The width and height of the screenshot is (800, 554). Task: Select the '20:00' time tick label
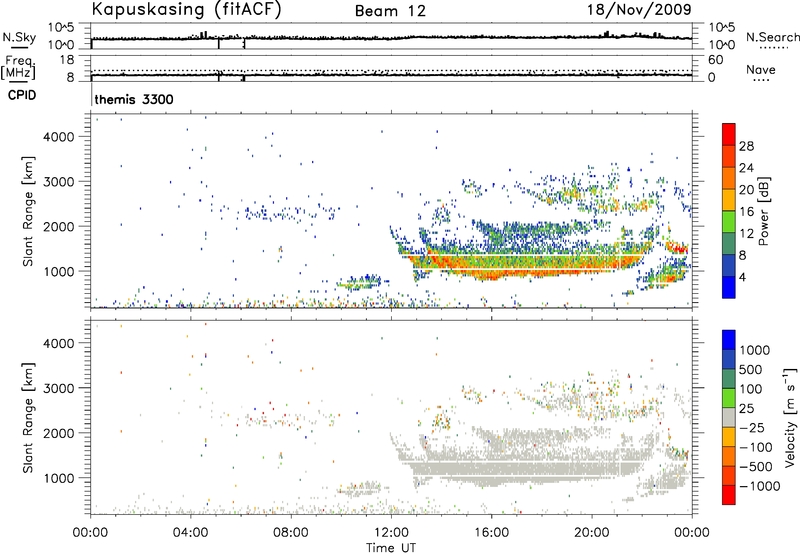tap(592, 533)
